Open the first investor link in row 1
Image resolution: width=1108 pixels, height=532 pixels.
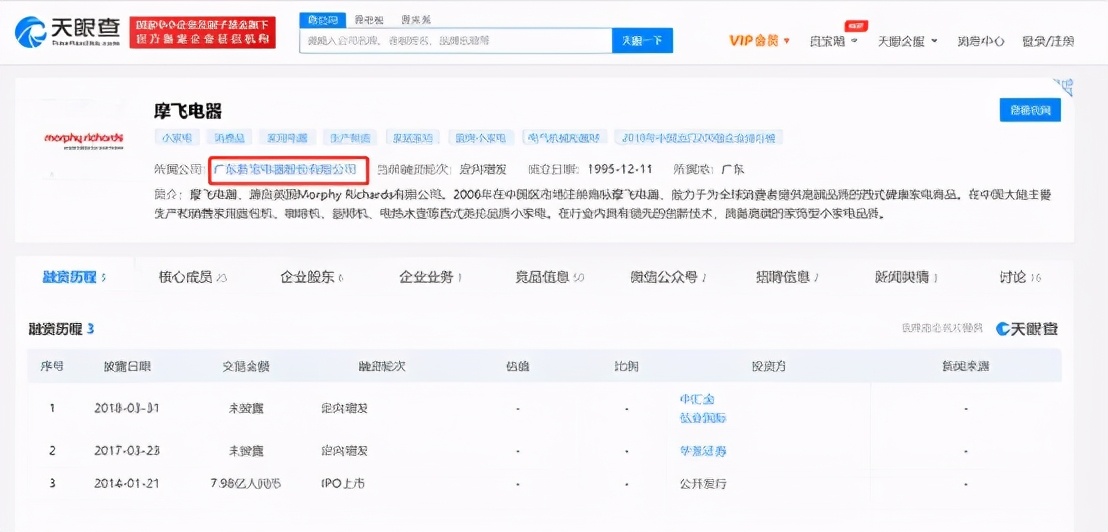697,400
